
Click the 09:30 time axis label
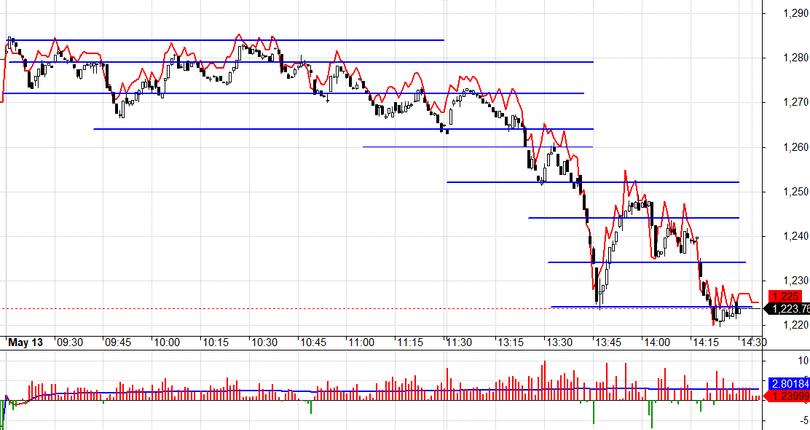click(x=69, y=342)
